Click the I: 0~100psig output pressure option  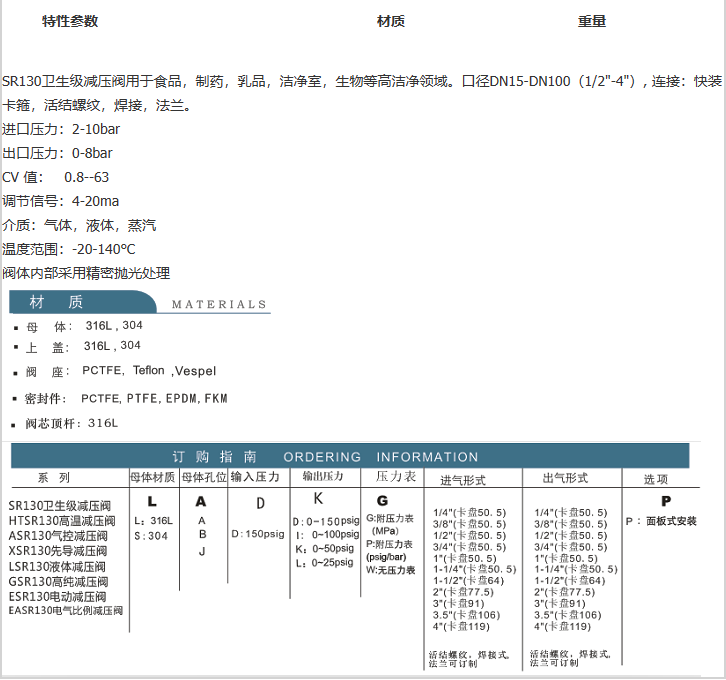click(x=328, y=535)
